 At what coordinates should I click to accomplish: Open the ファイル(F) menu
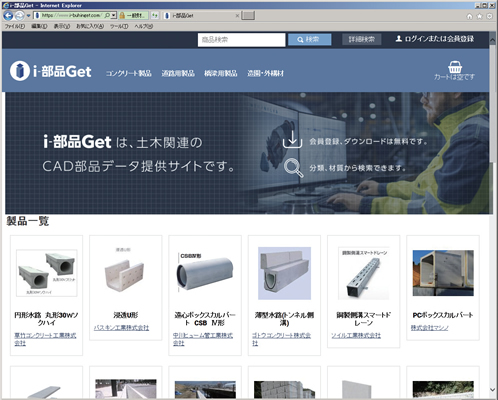(15, 26)
